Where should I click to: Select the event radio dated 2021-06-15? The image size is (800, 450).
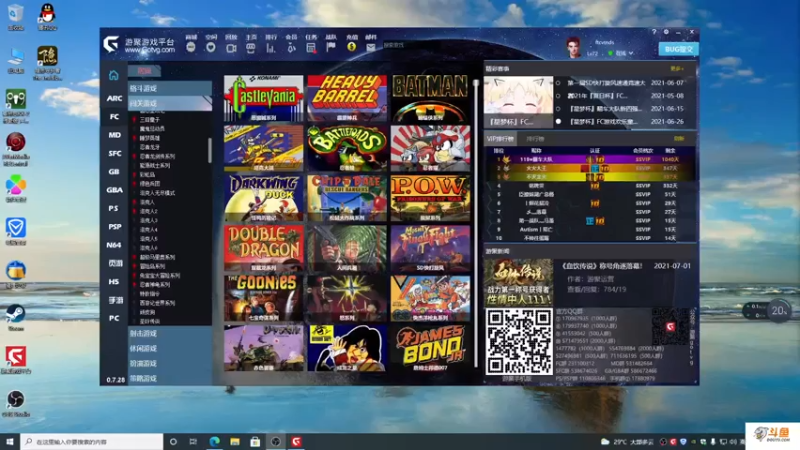pos(558,109)
